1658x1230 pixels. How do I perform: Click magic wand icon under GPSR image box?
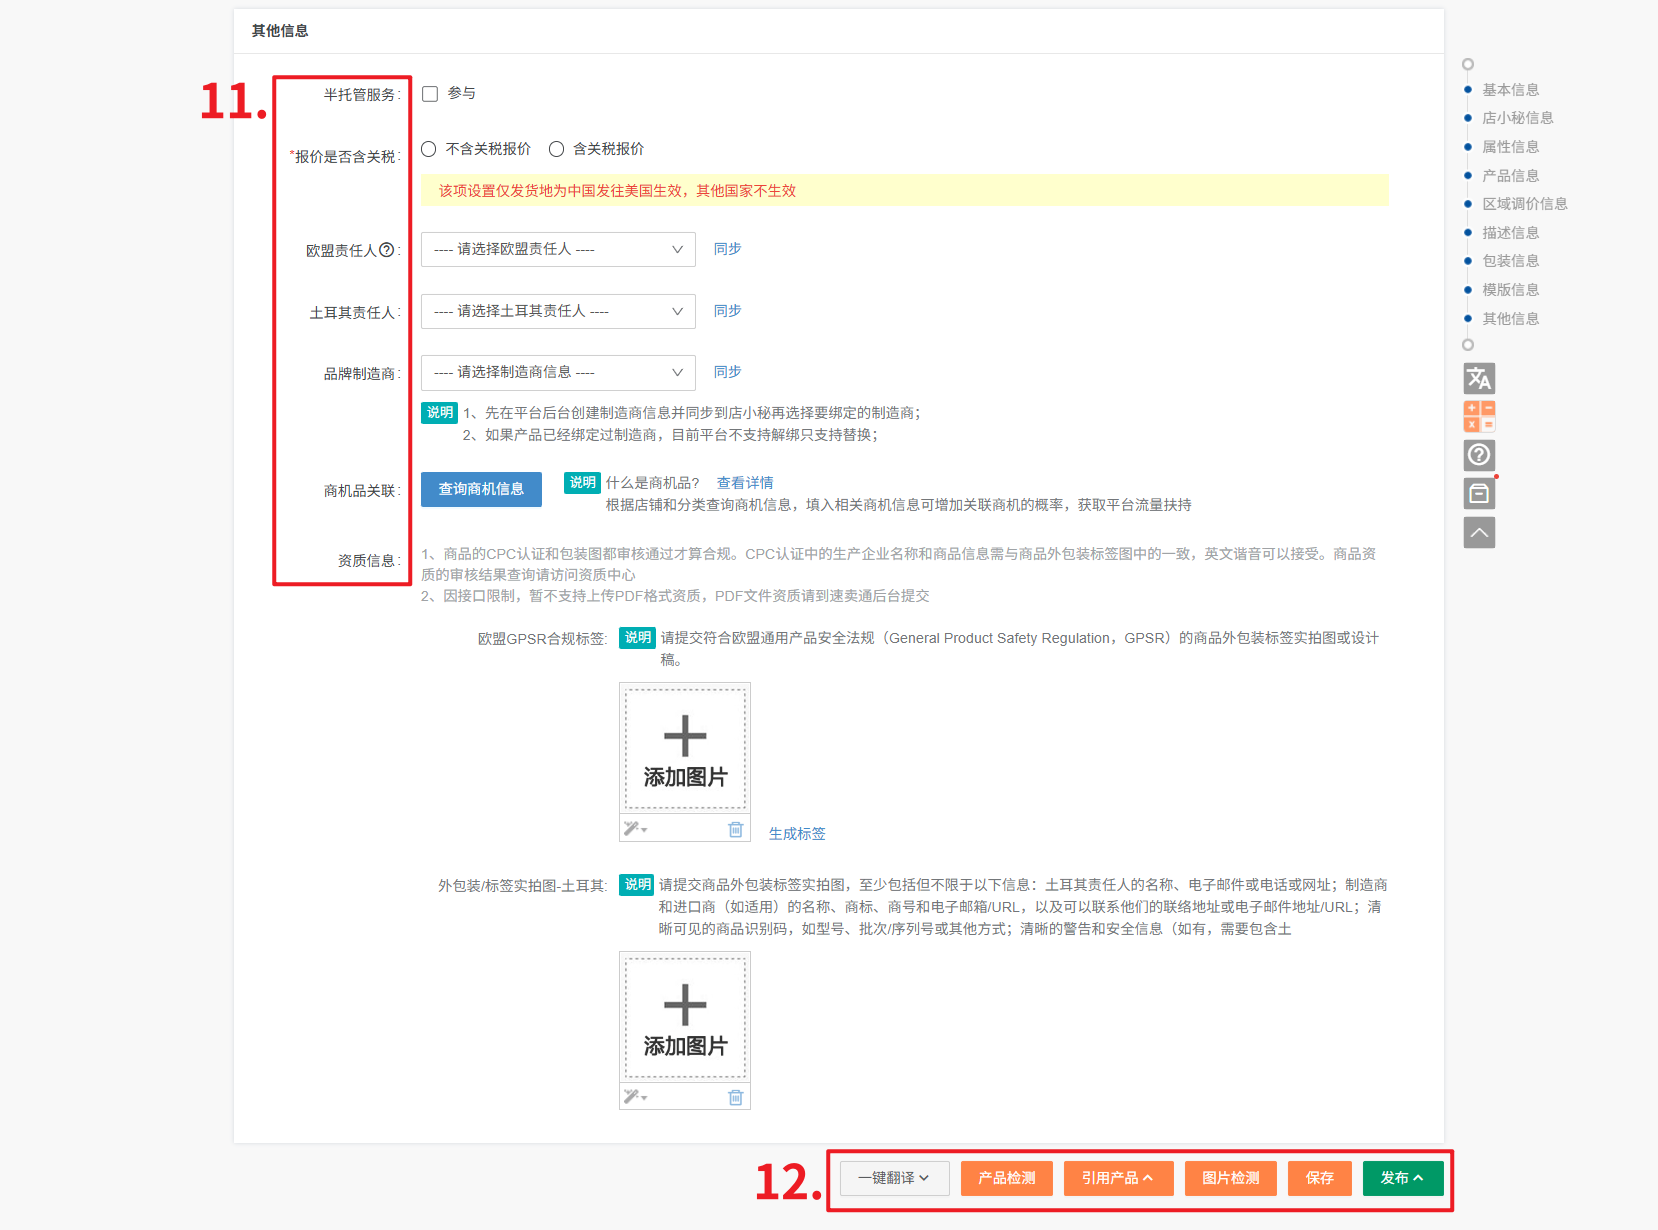[x=634, y=829]
